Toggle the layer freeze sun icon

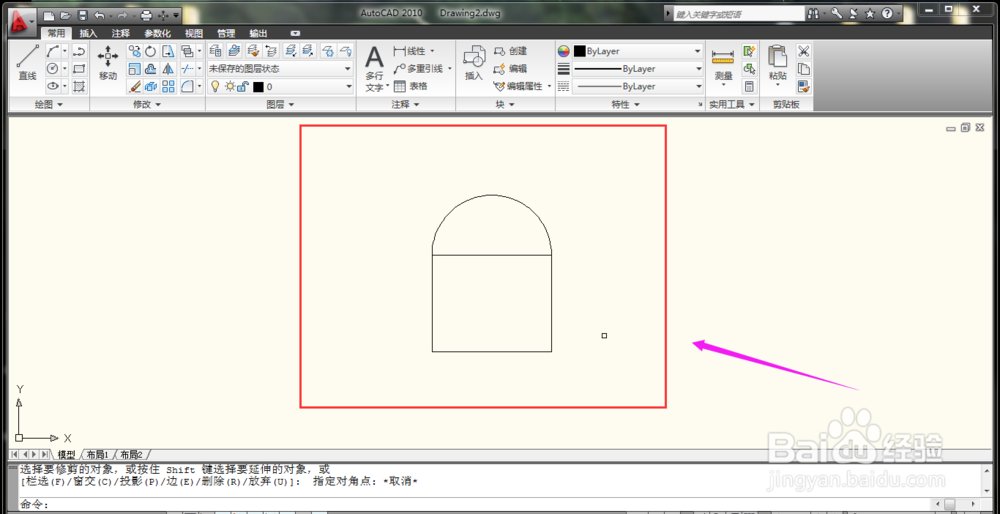pos(230,86)
